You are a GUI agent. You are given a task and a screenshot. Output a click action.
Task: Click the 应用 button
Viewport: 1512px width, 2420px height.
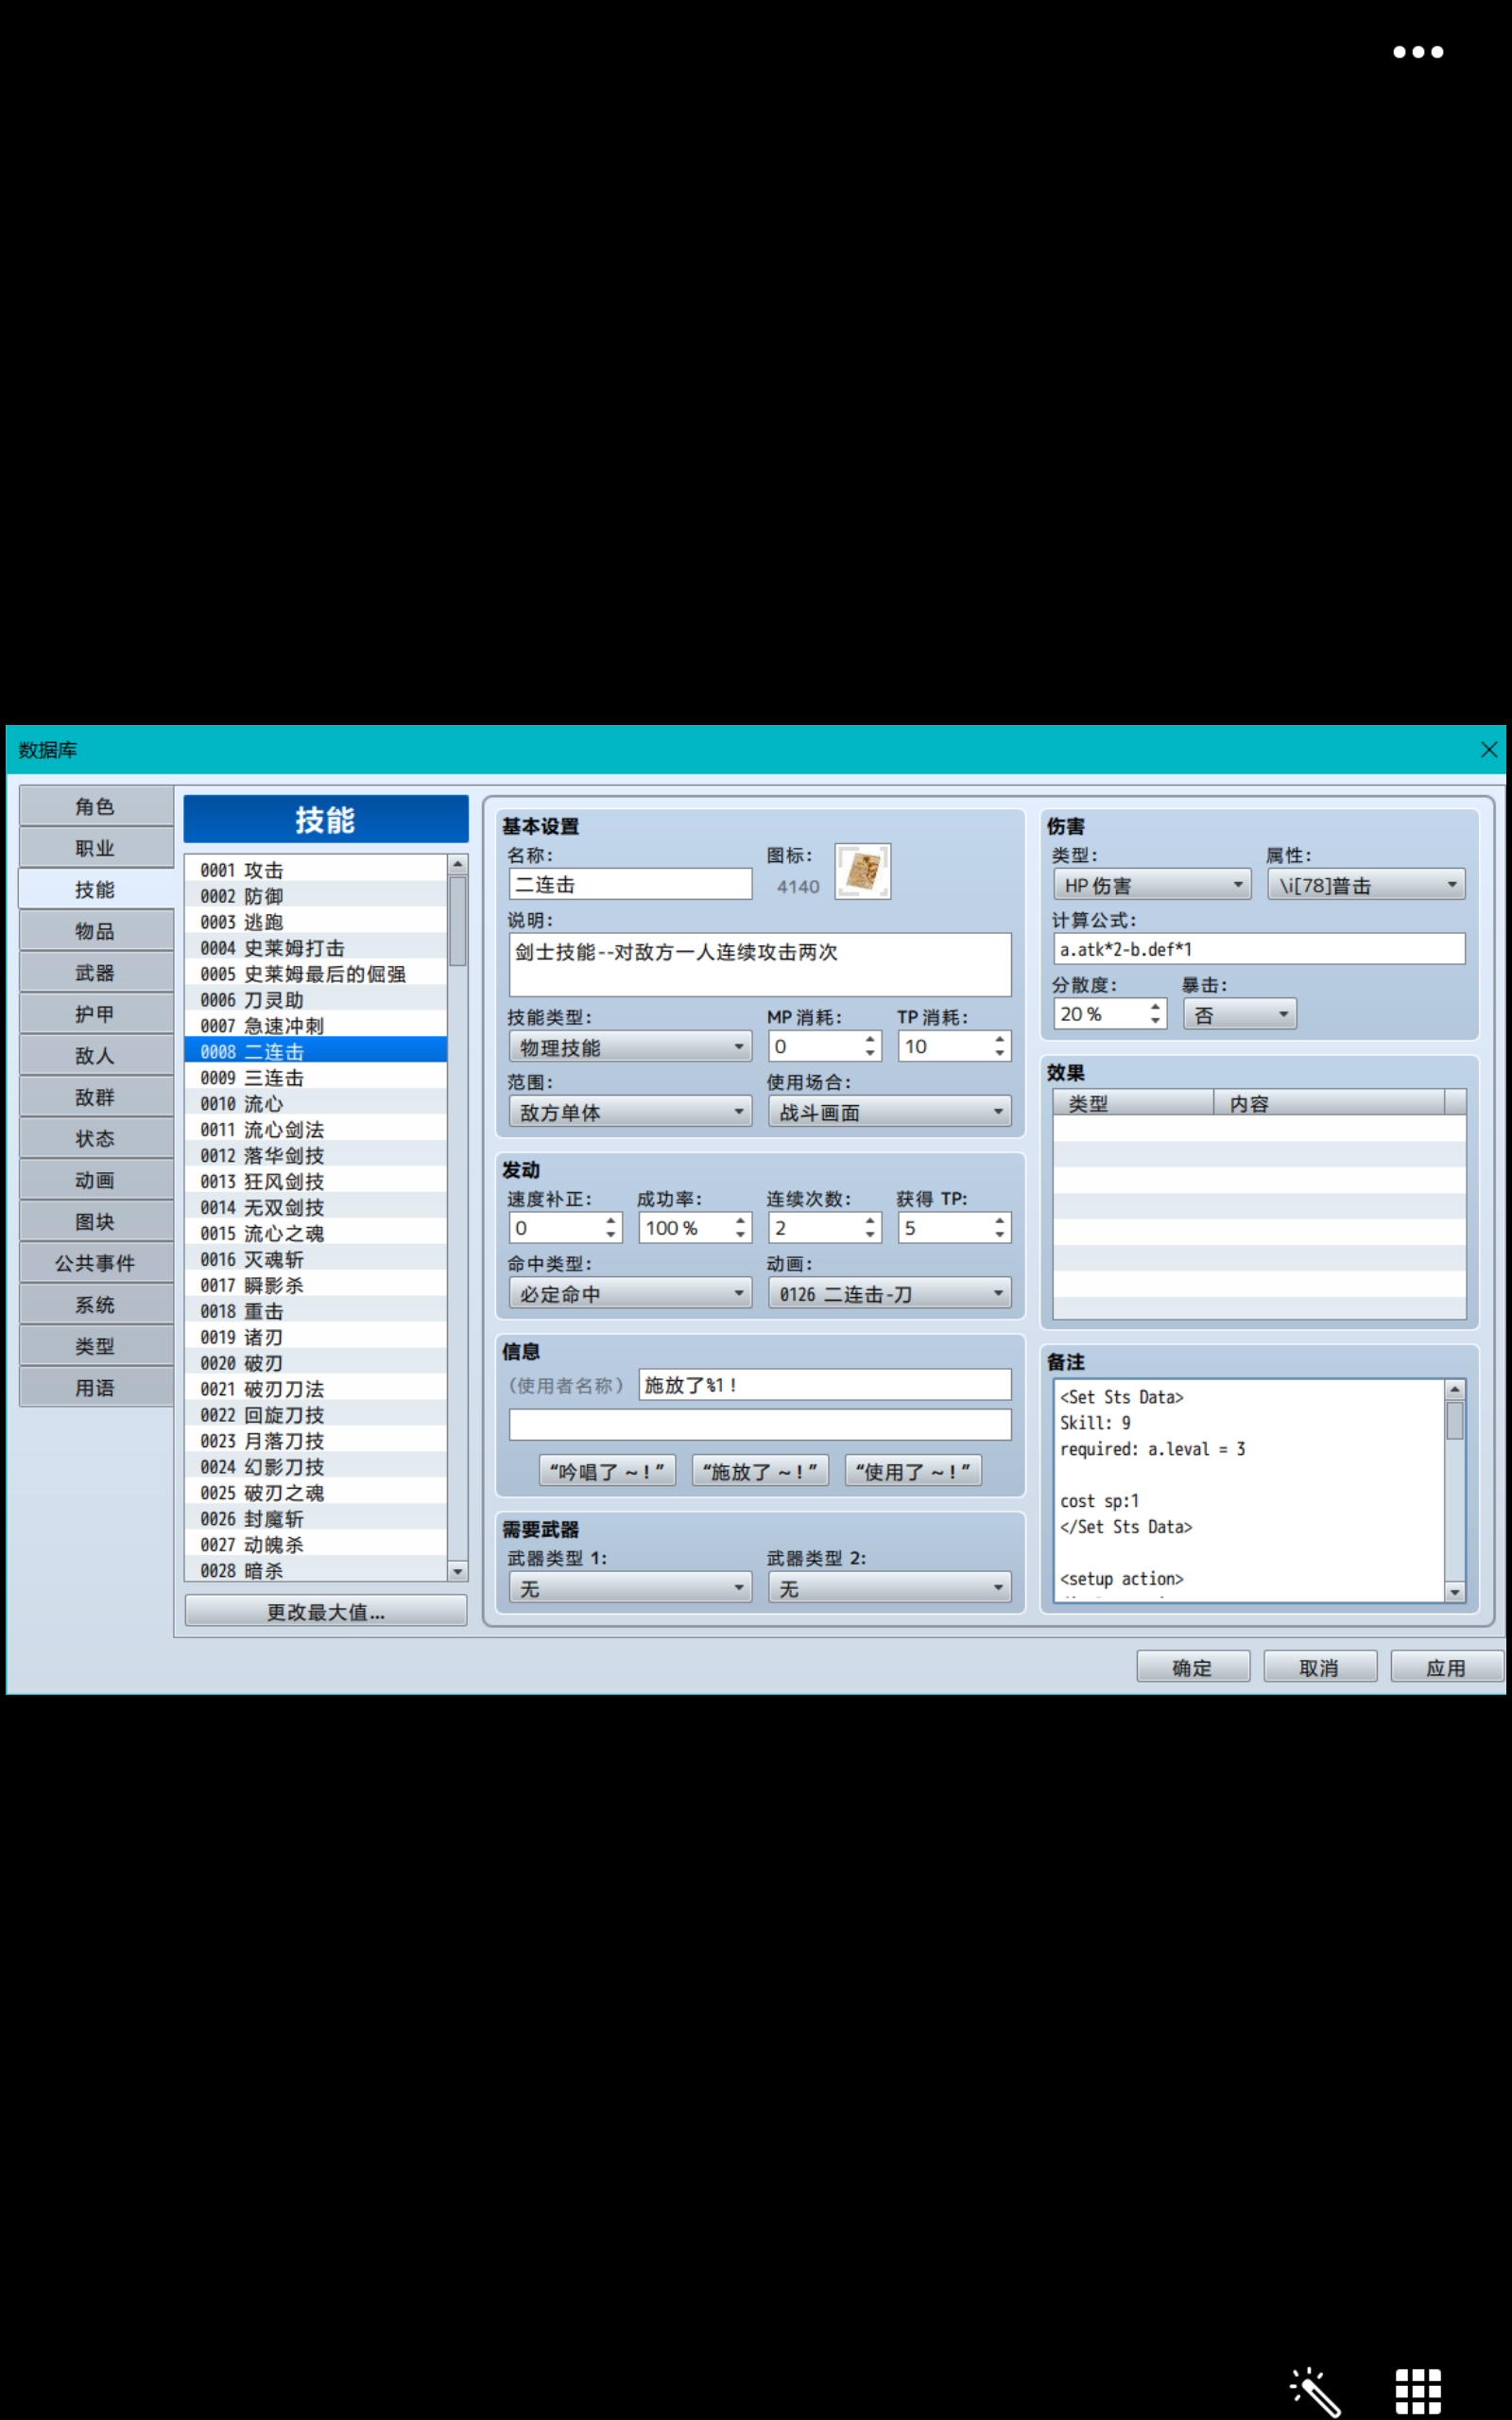tap(1446, 1667)
